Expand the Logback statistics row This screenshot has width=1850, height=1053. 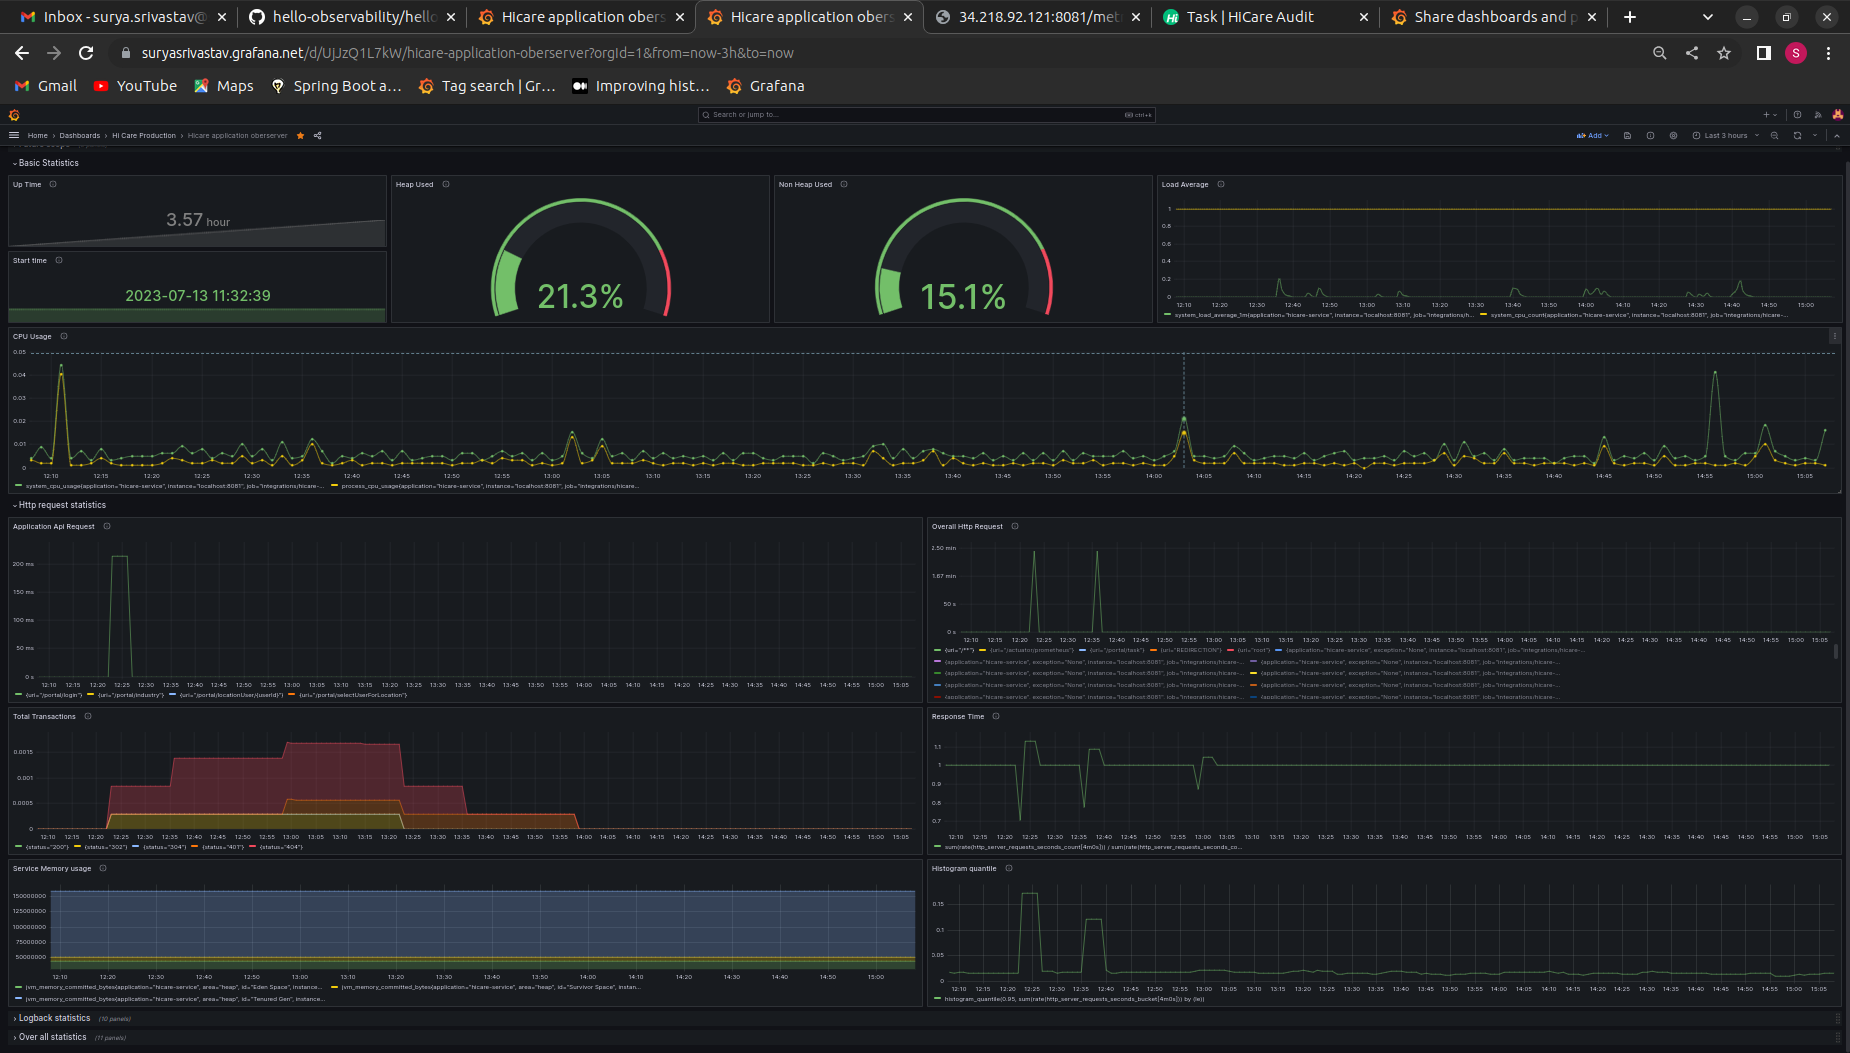tap(54, 1018)
